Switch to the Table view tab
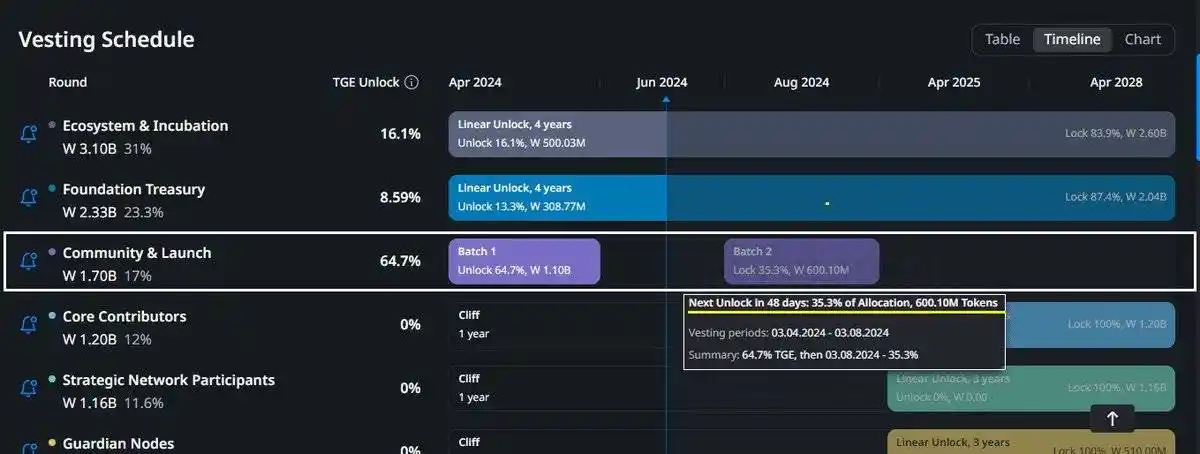Screen dimensions: 1200x454 point(1002,40)
